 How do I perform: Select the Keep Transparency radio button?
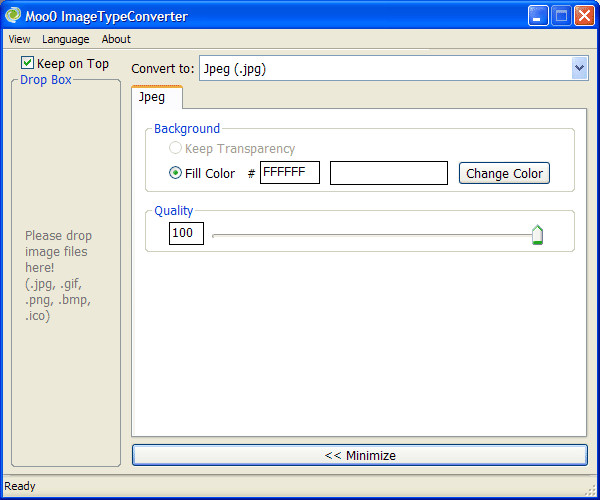(175, 148)
